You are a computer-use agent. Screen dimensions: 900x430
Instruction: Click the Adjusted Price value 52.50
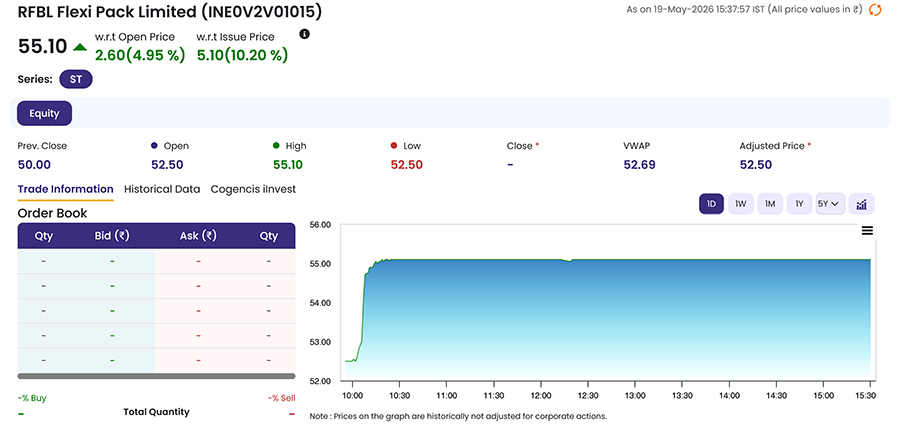755,165
